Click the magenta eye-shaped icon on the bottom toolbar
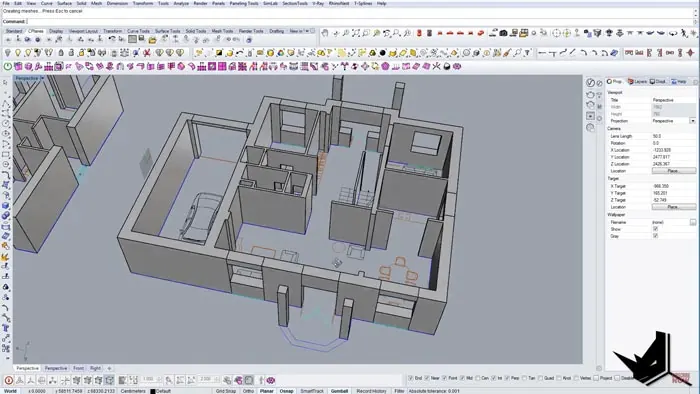Viewport: 700px width, 394px height. (271, 380)
